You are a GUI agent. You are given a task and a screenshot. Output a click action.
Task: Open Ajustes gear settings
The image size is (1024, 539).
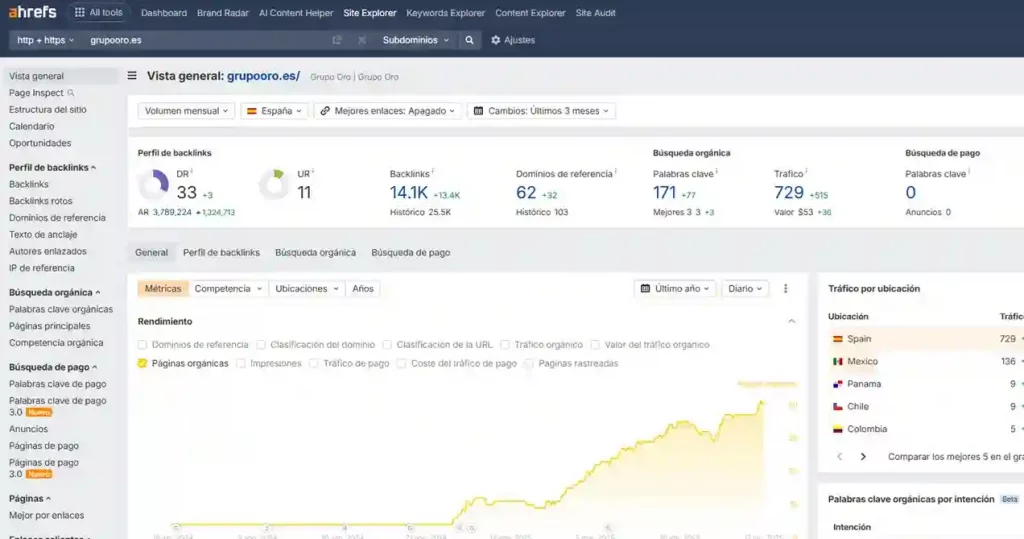click(513, 40)
